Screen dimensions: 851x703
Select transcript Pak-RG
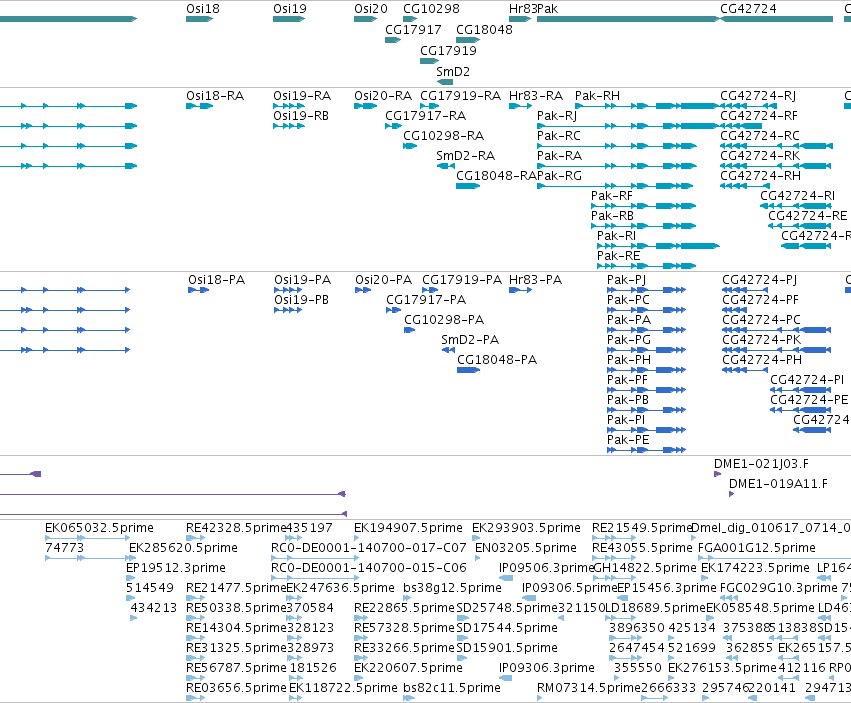coord(615,186)
